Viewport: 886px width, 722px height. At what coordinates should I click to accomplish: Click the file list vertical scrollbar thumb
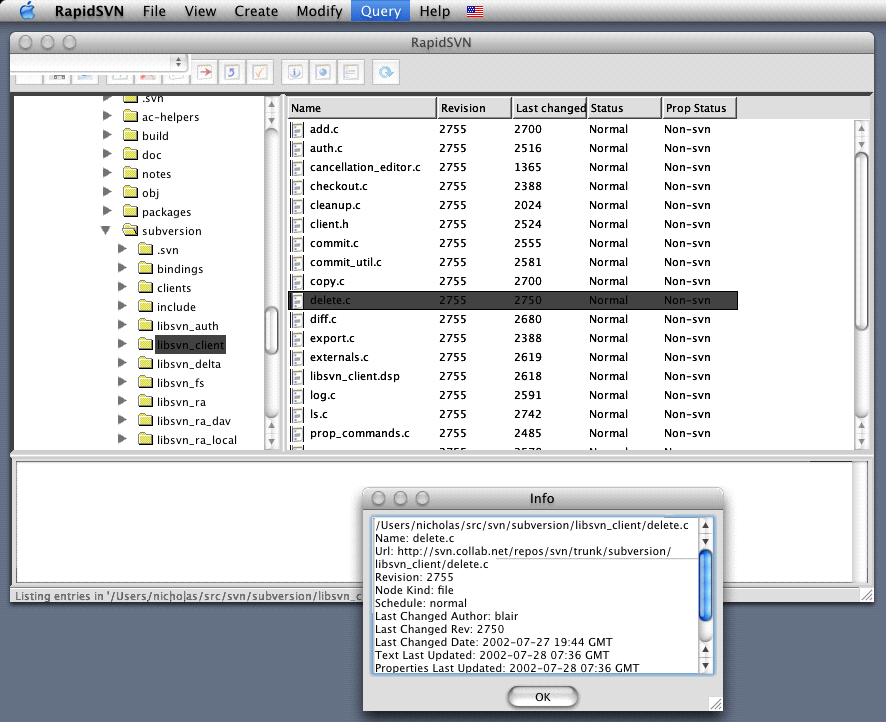click(861, 240)
